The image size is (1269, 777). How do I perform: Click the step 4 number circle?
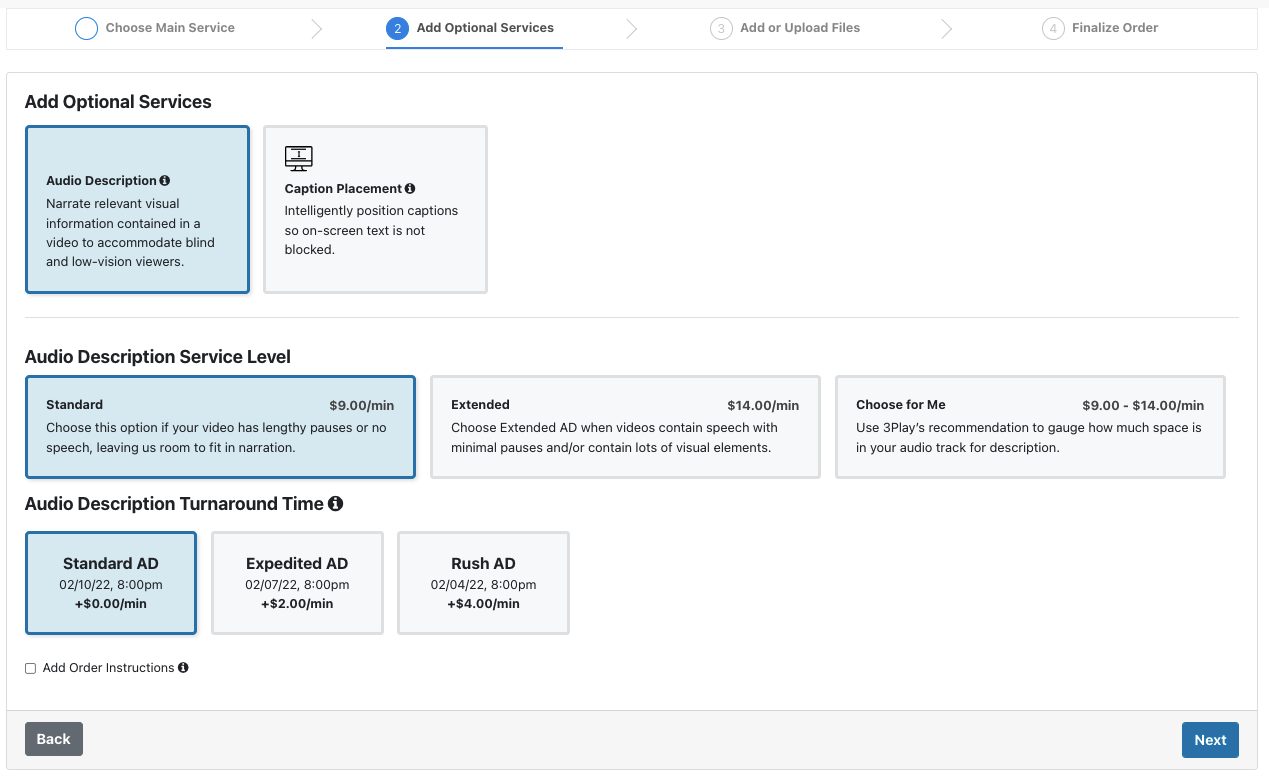pos(1052,29)
